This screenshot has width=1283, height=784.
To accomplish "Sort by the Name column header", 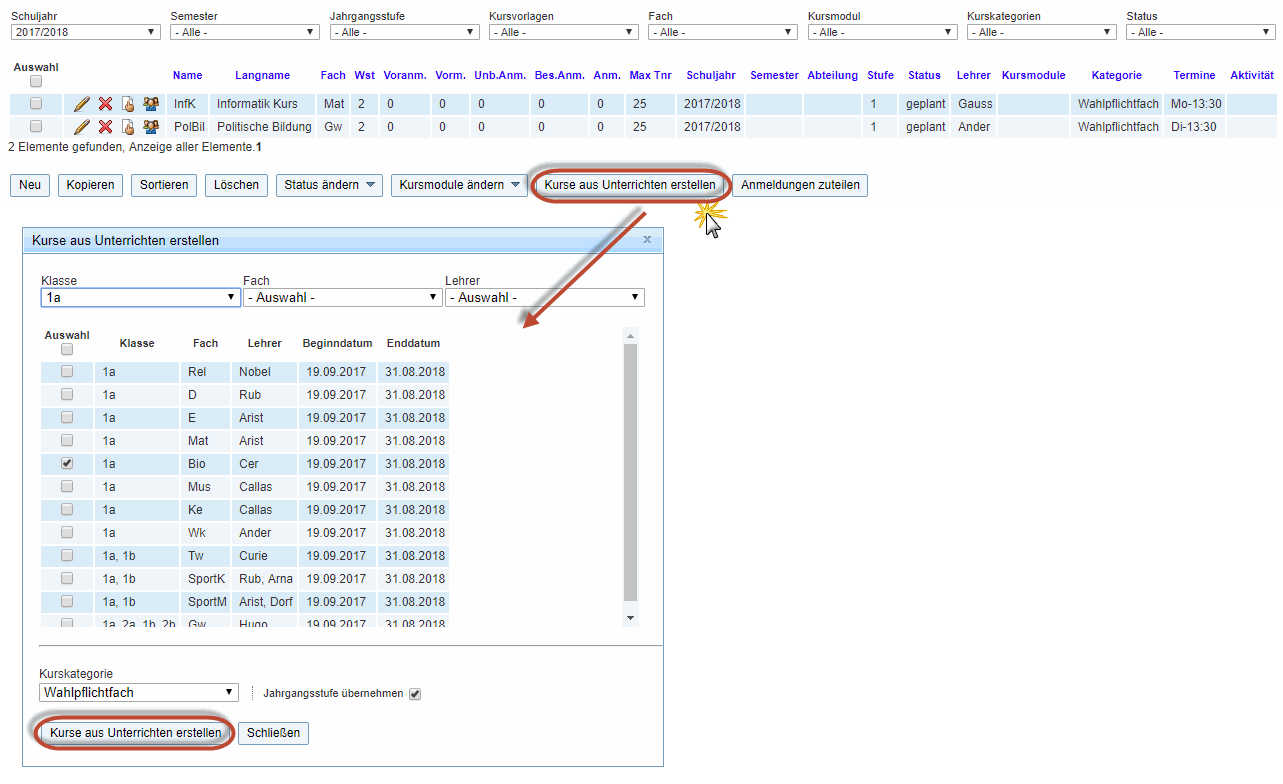I will point(187,75).
